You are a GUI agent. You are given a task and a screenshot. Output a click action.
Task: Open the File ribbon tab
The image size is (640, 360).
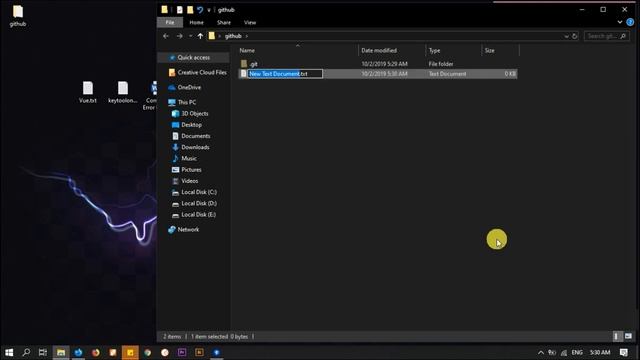[170, 22]
